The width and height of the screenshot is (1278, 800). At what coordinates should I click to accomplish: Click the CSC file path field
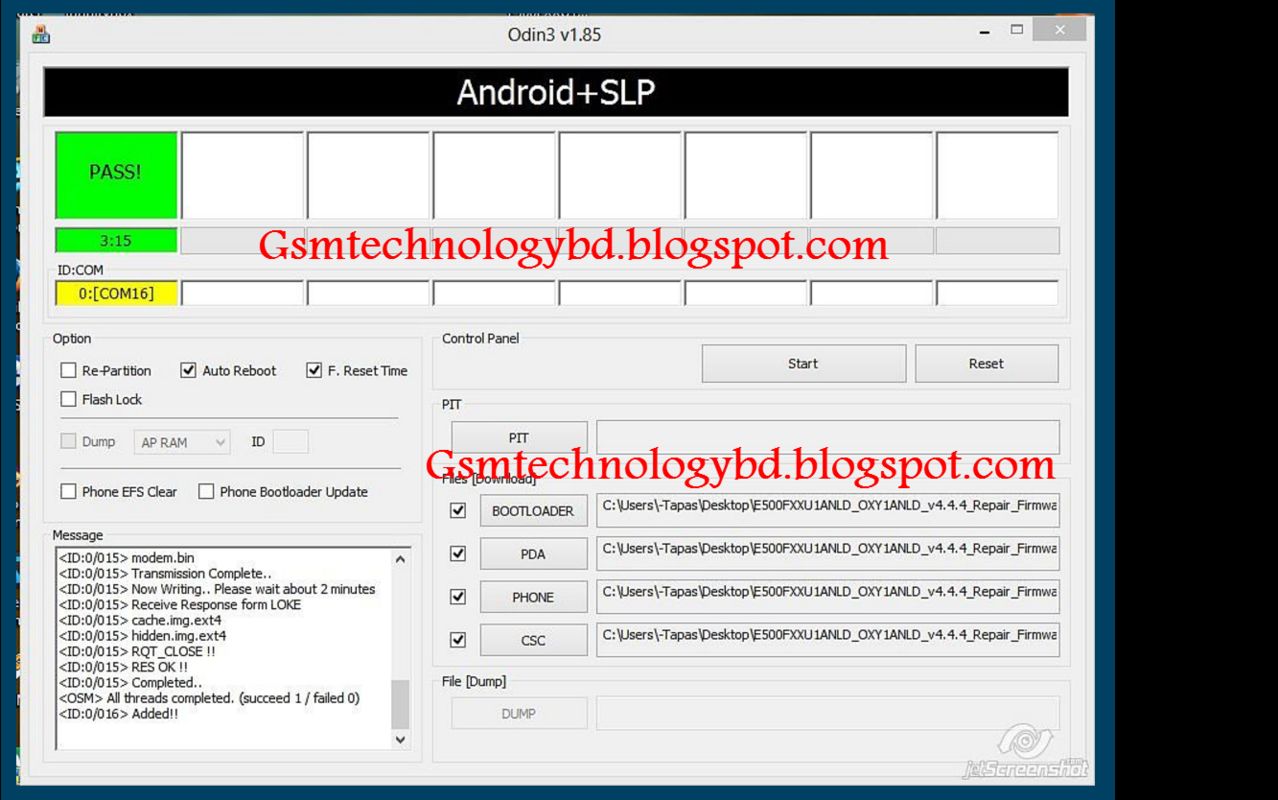pos(828,639)
